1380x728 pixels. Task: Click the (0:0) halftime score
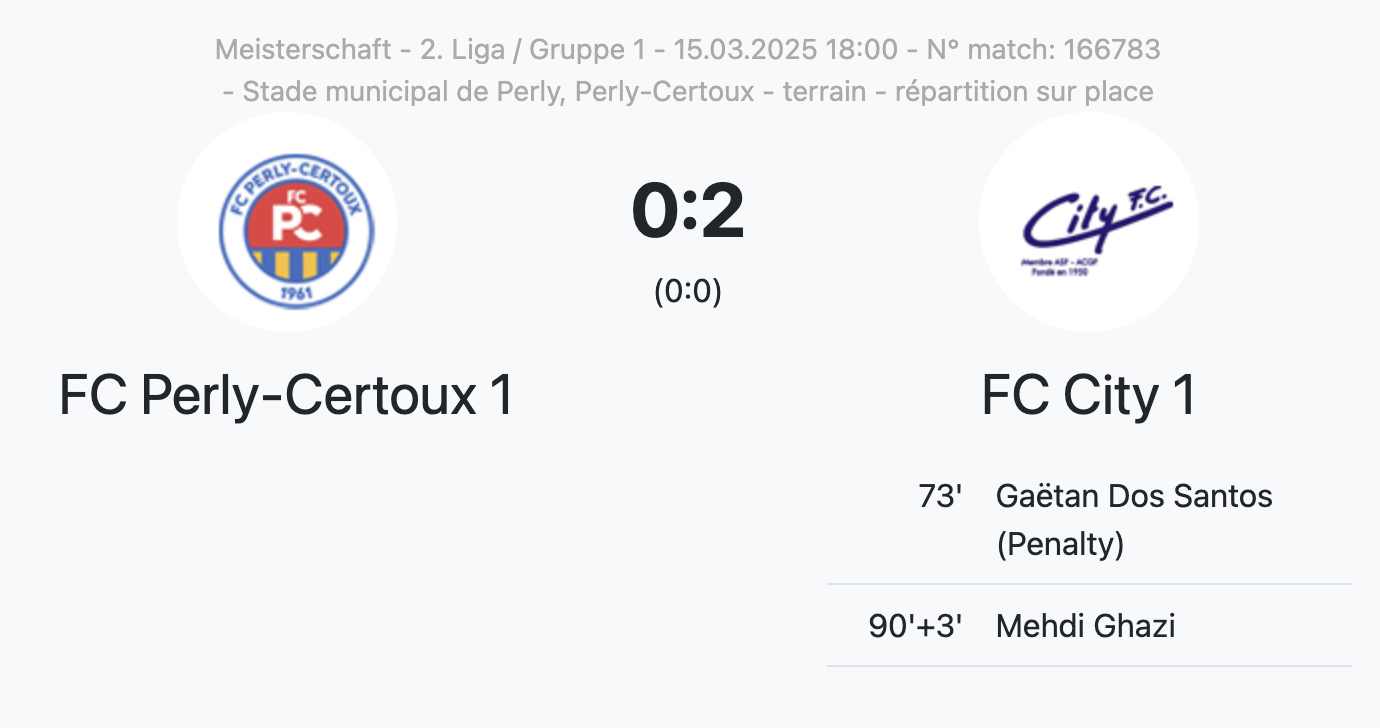click(x=688, y=291)
